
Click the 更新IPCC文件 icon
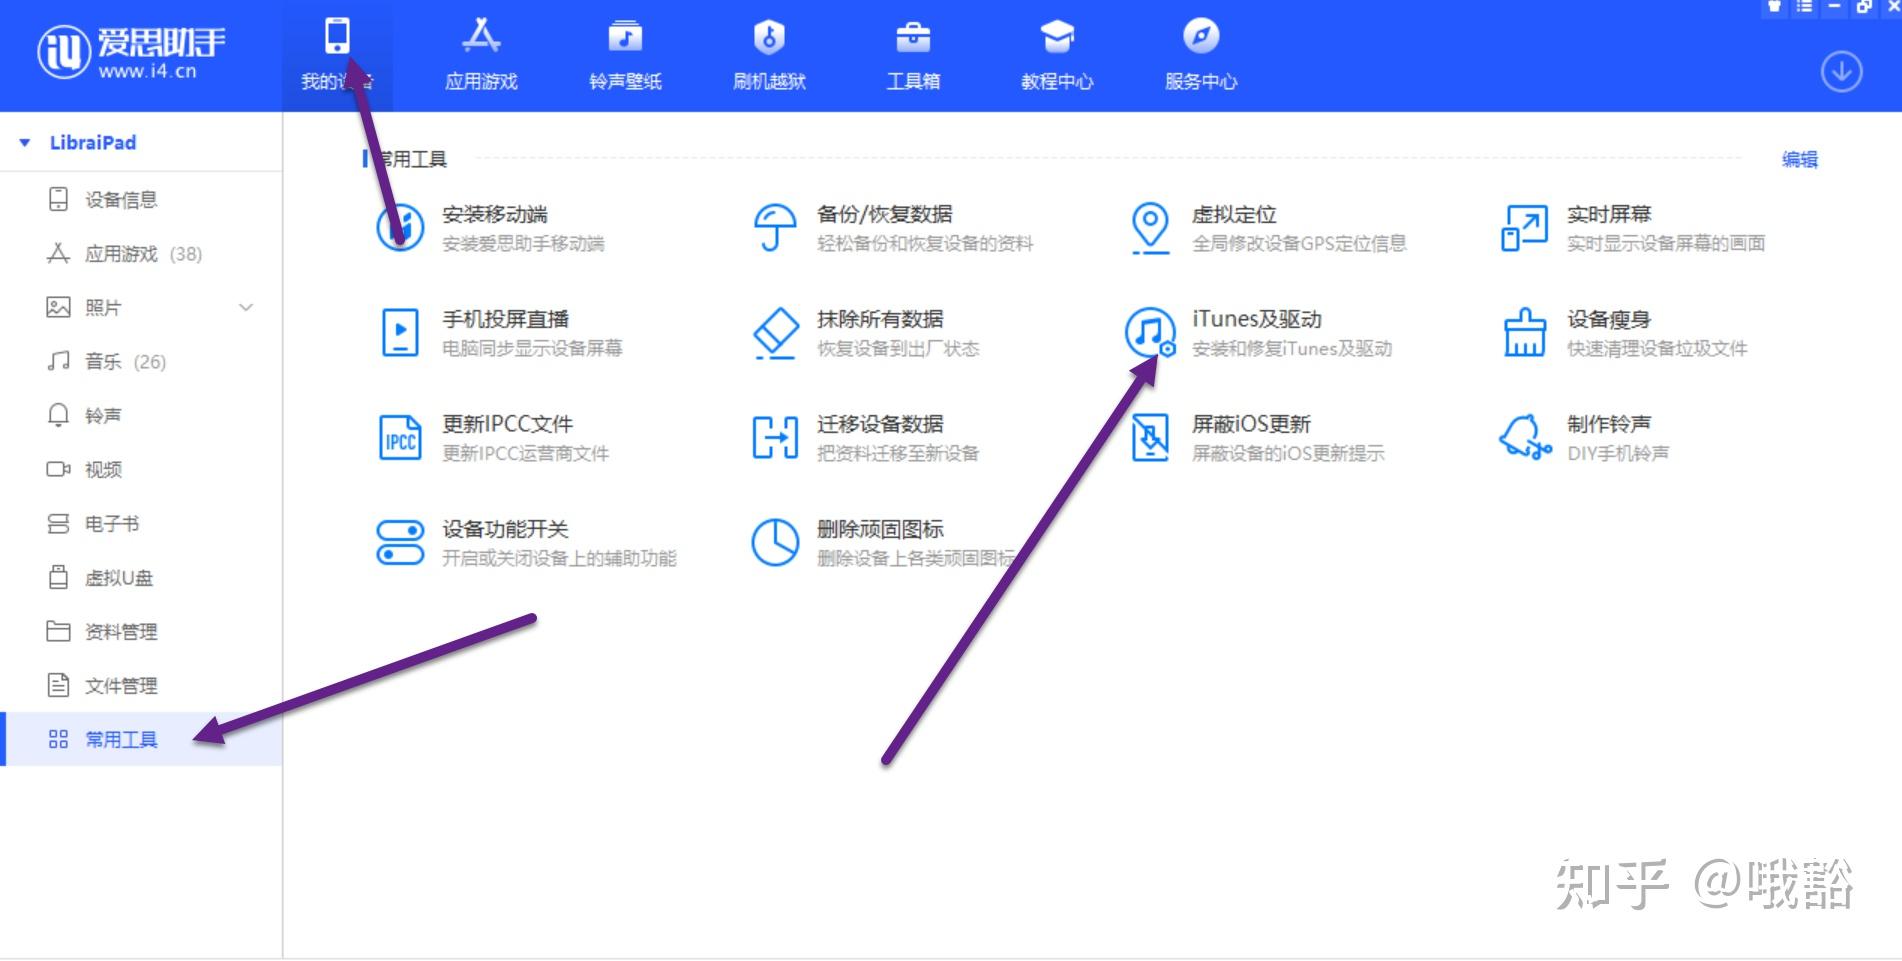pyautogui.click(x=400, y=438)
